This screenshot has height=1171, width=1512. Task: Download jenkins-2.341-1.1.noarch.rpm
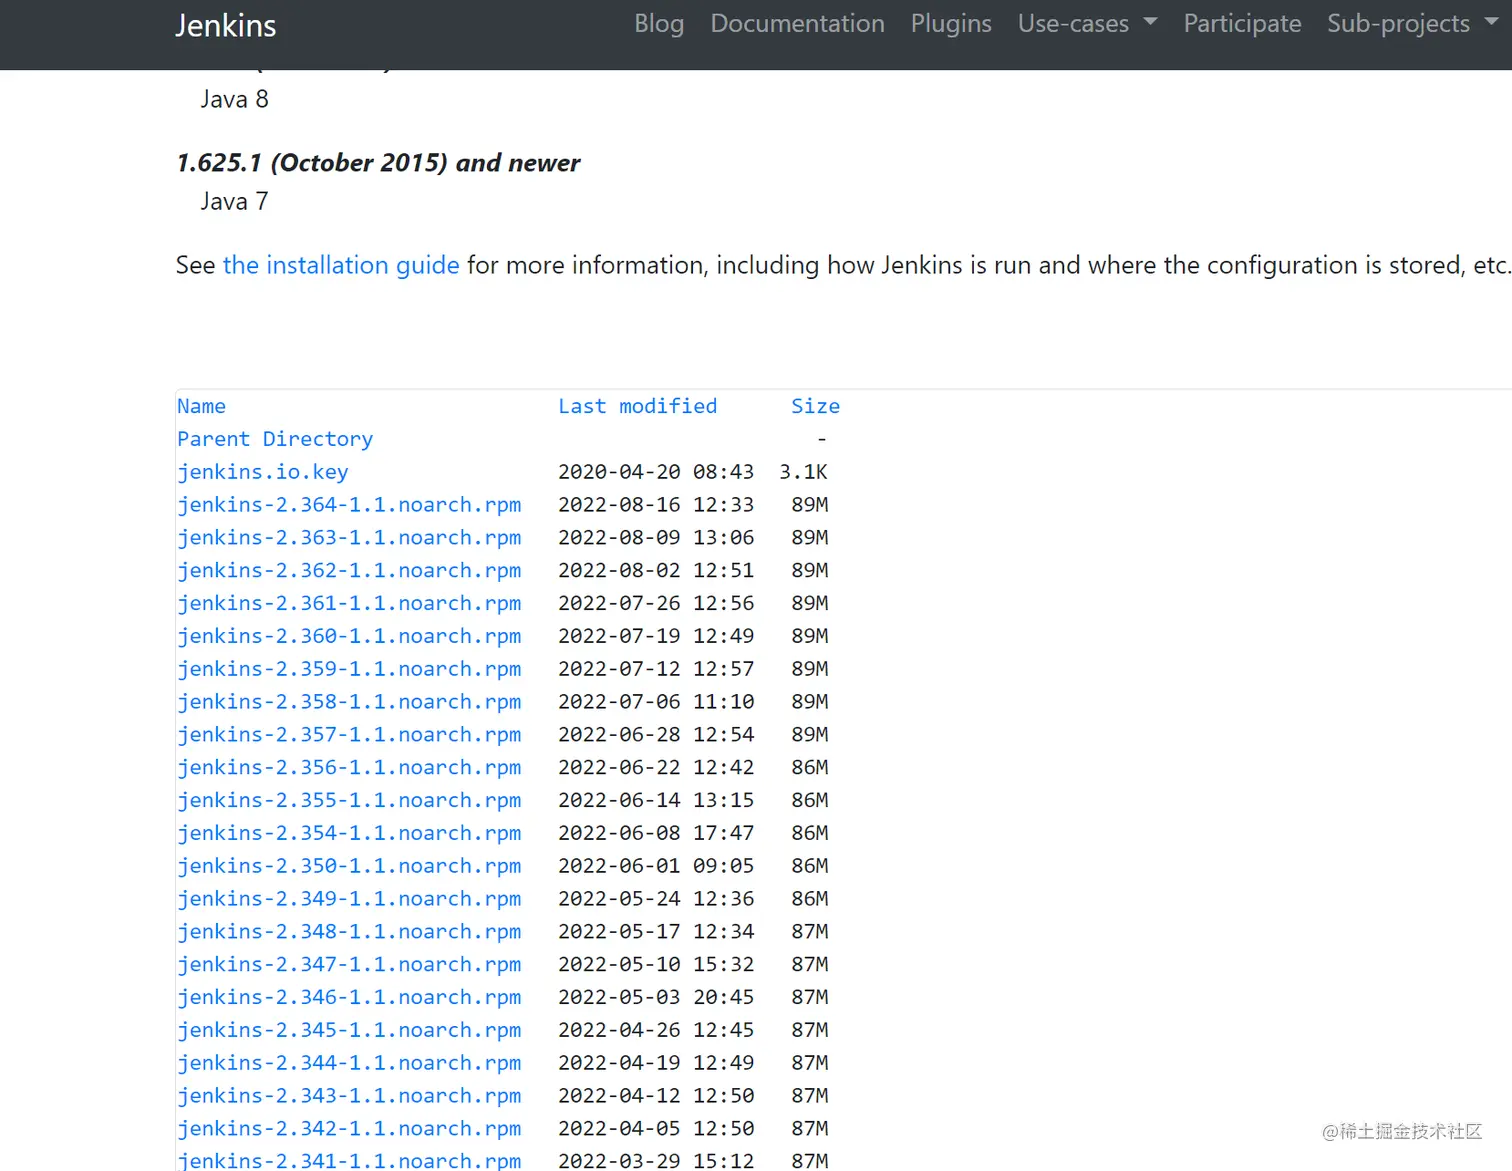[349, 1161]
